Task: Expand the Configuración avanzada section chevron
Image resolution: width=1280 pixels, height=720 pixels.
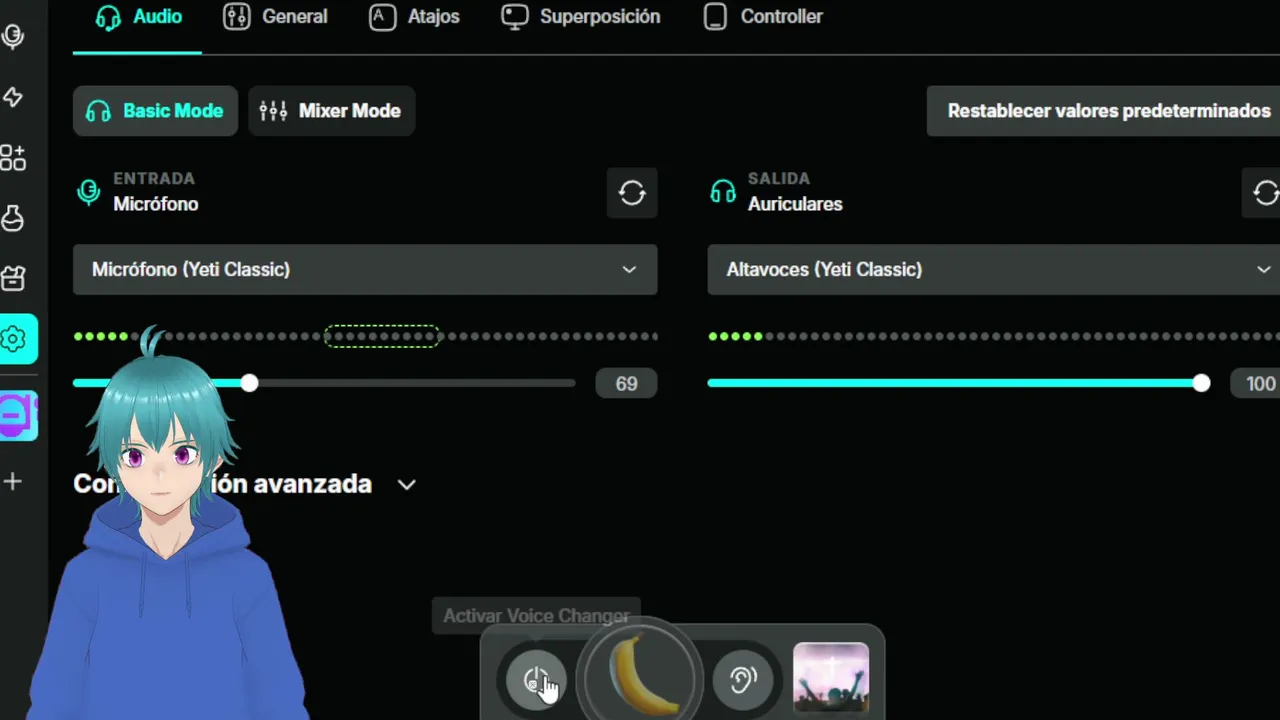Action: 406,485
